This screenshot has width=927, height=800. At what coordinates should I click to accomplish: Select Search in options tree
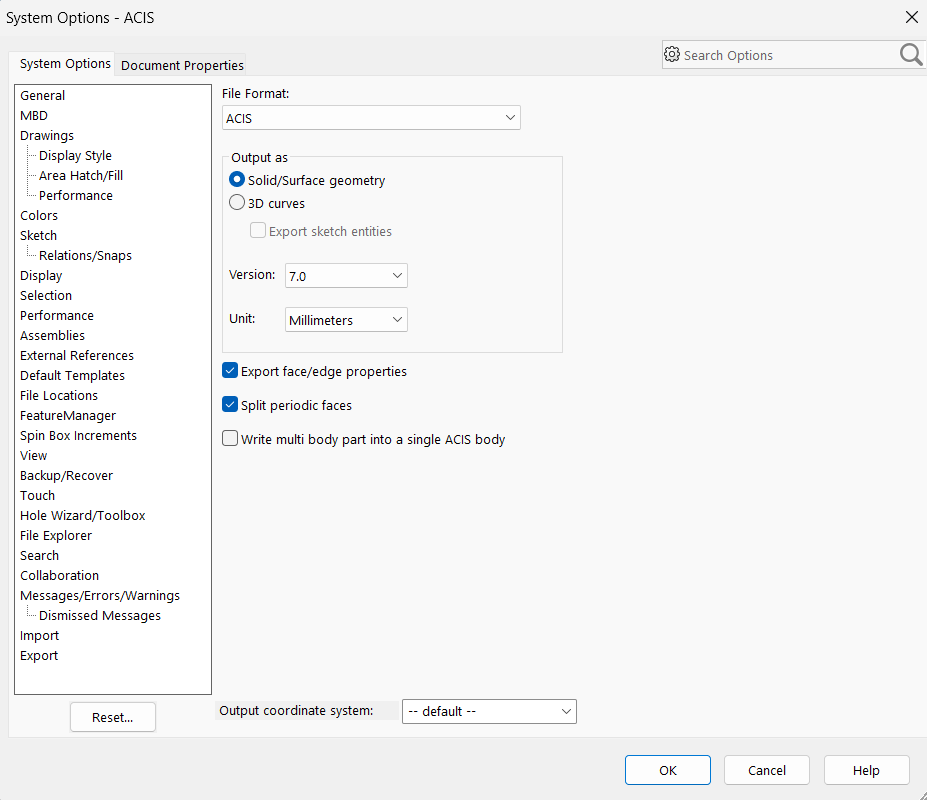coord(40,556)
